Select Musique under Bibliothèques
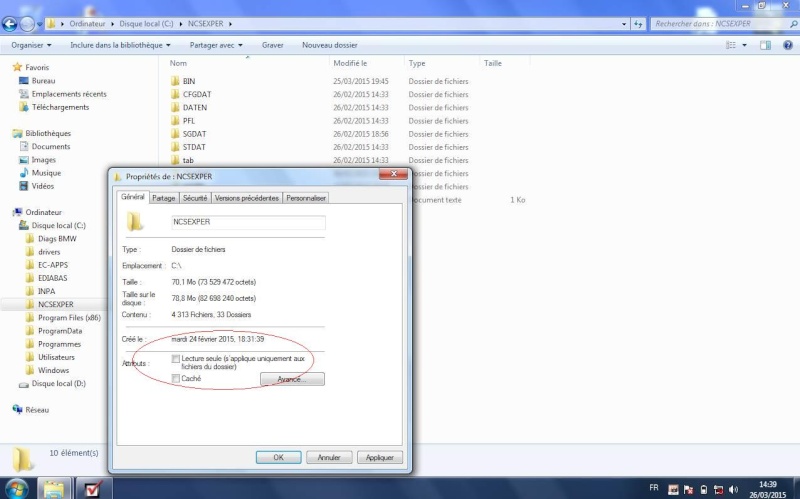 46,173
